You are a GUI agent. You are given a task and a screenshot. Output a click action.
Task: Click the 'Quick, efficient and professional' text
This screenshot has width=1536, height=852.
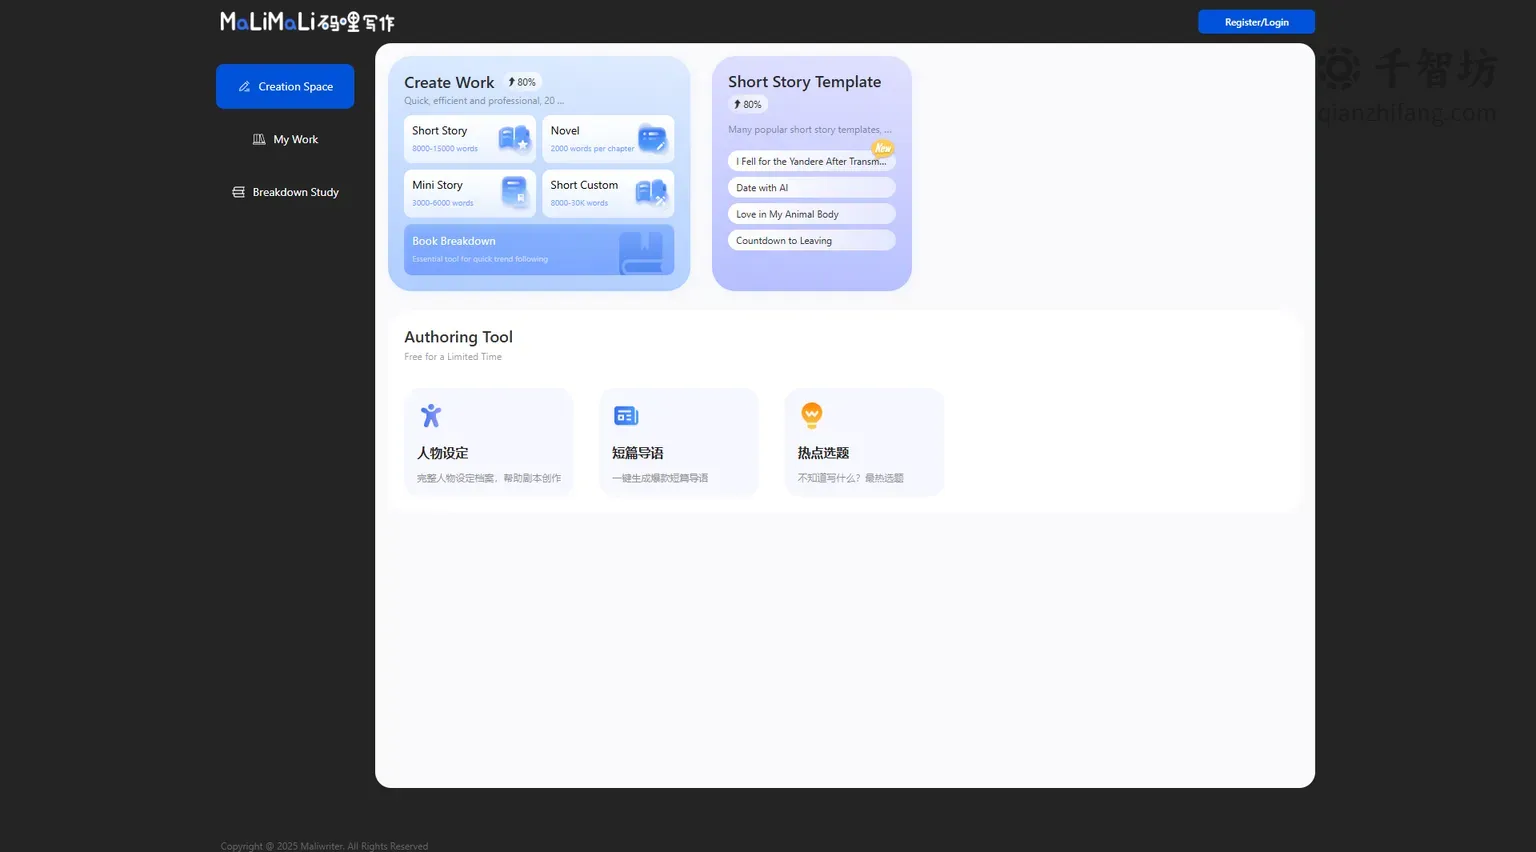coord(484,101)
